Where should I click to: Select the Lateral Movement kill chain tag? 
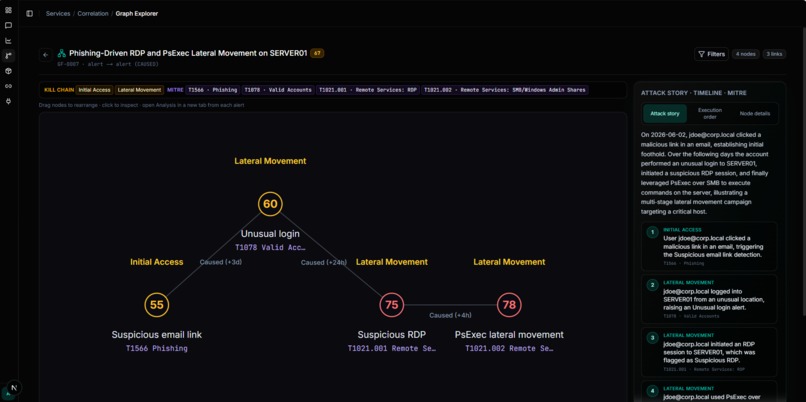139,90
